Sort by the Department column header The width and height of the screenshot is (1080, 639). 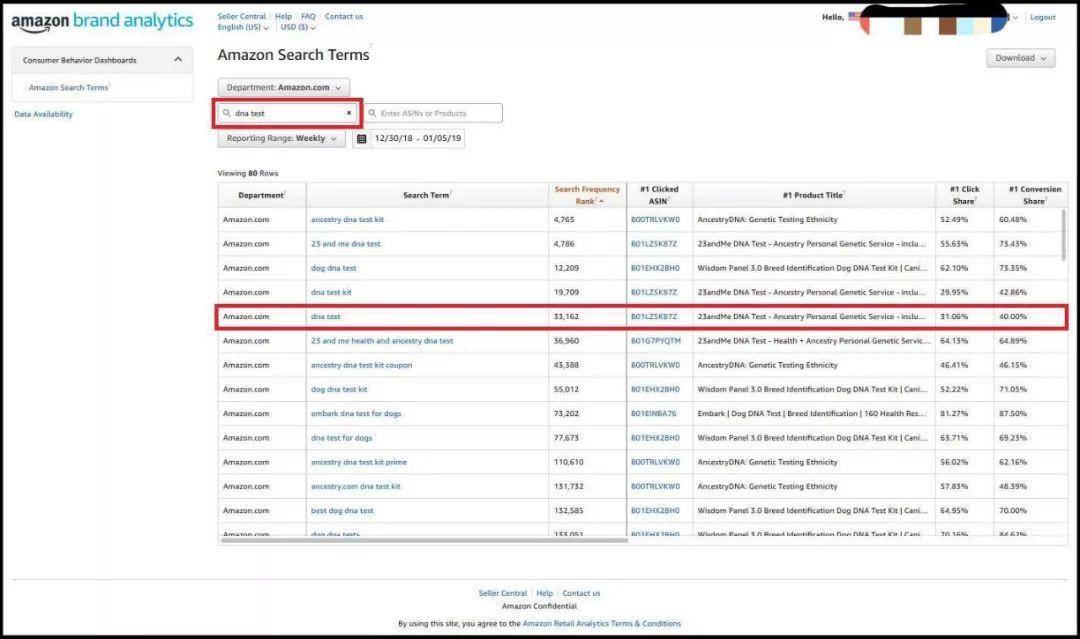click(x=262, y=195)
